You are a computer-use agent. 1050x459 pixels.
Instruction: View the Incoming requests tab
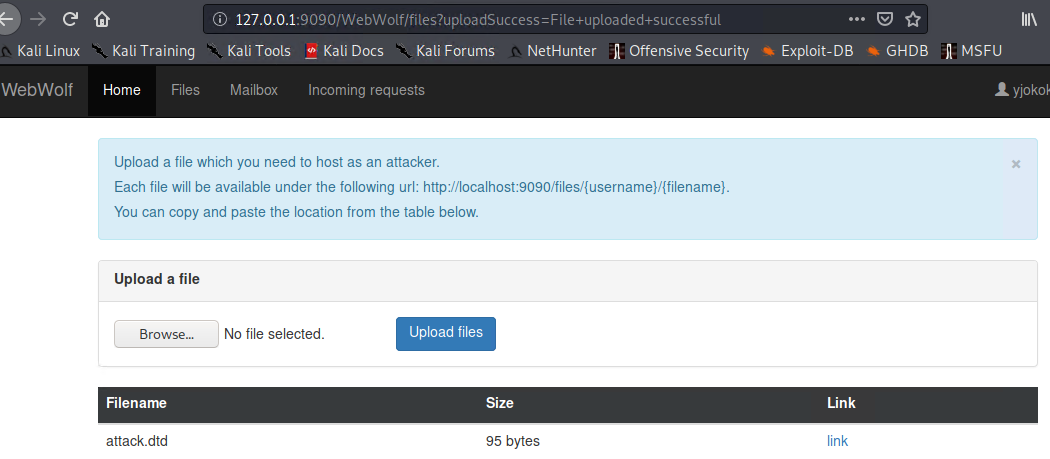coord(366,90)
